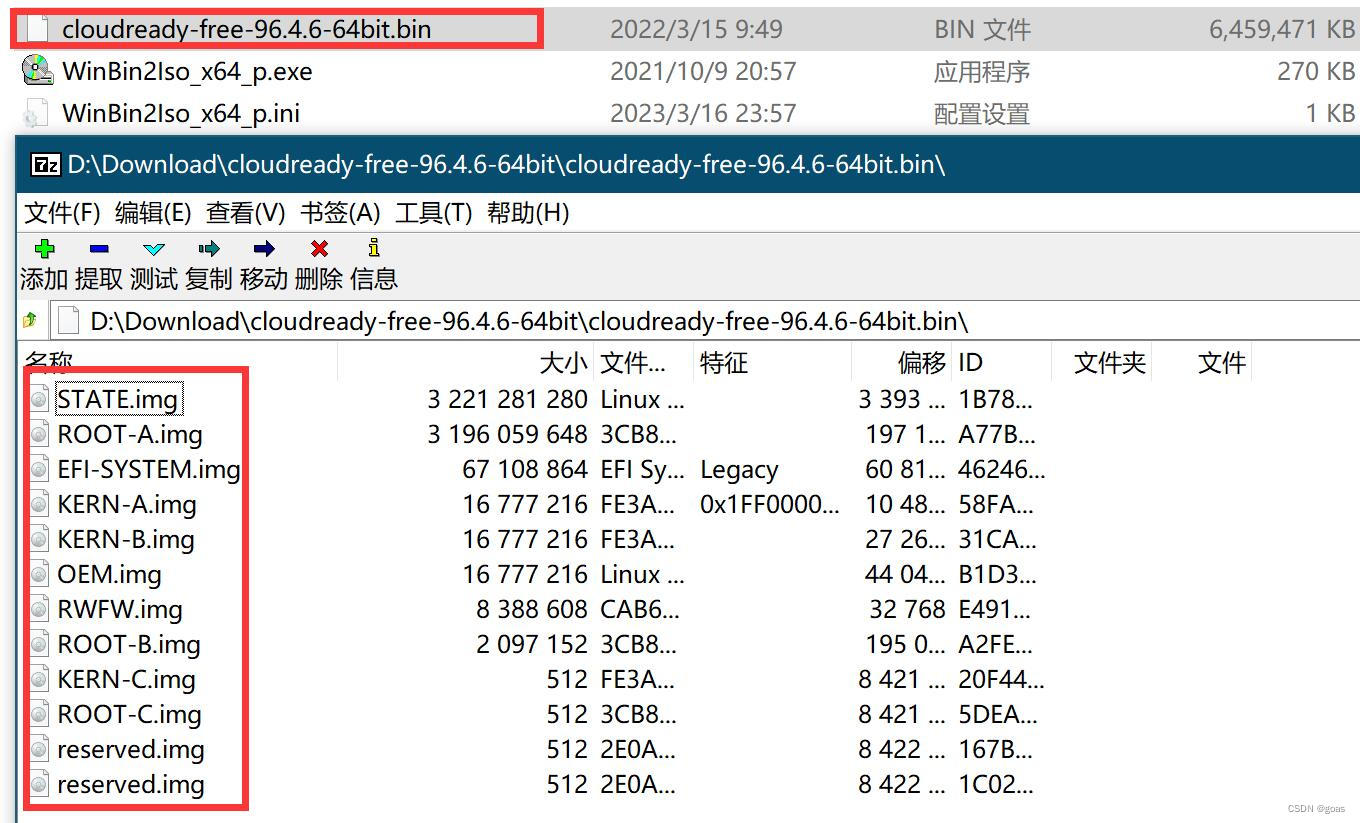Viewport: 1360px width, 823px height.
Task: Click the blue Extract (提取) minus icon
Action: pyautogui.click(x=99, y=249)
